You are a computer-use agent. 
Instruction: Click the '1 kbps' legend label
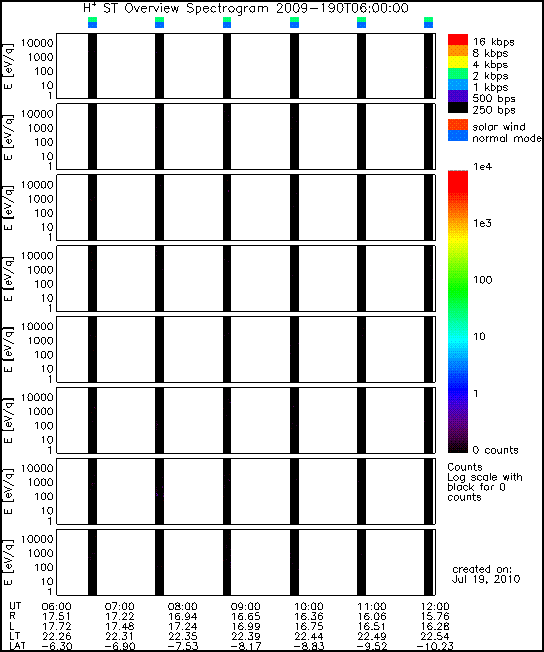490,87
